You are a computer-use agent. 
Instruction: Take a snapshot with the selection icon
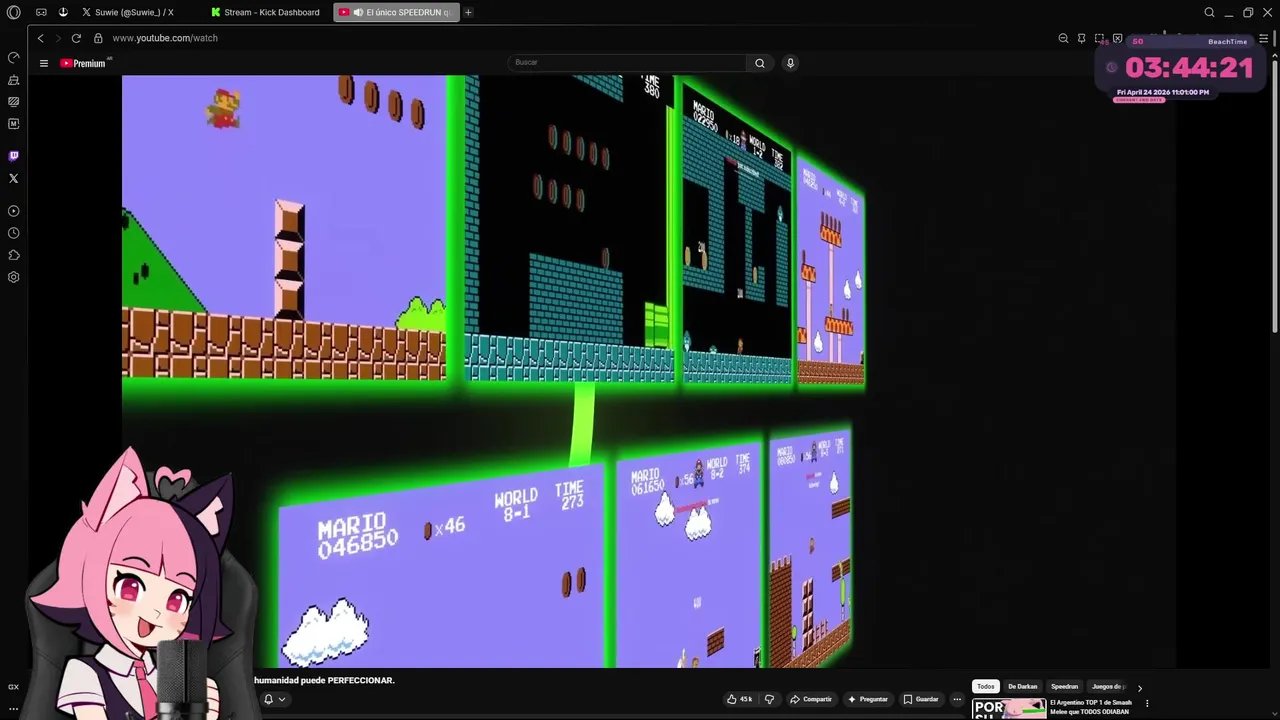(x=1099, y=38)
